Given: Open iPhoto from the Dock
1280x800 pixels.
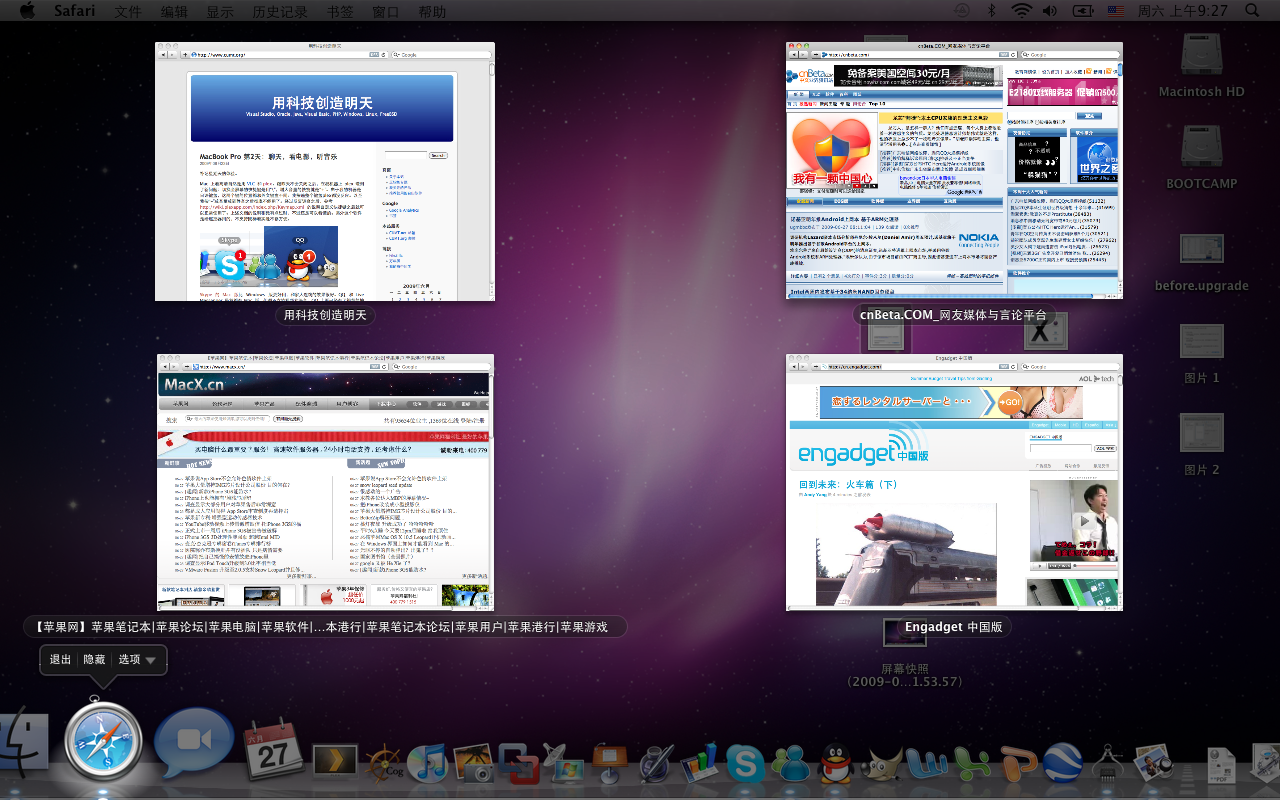Looking at the screenshot, I should [473, 762].
